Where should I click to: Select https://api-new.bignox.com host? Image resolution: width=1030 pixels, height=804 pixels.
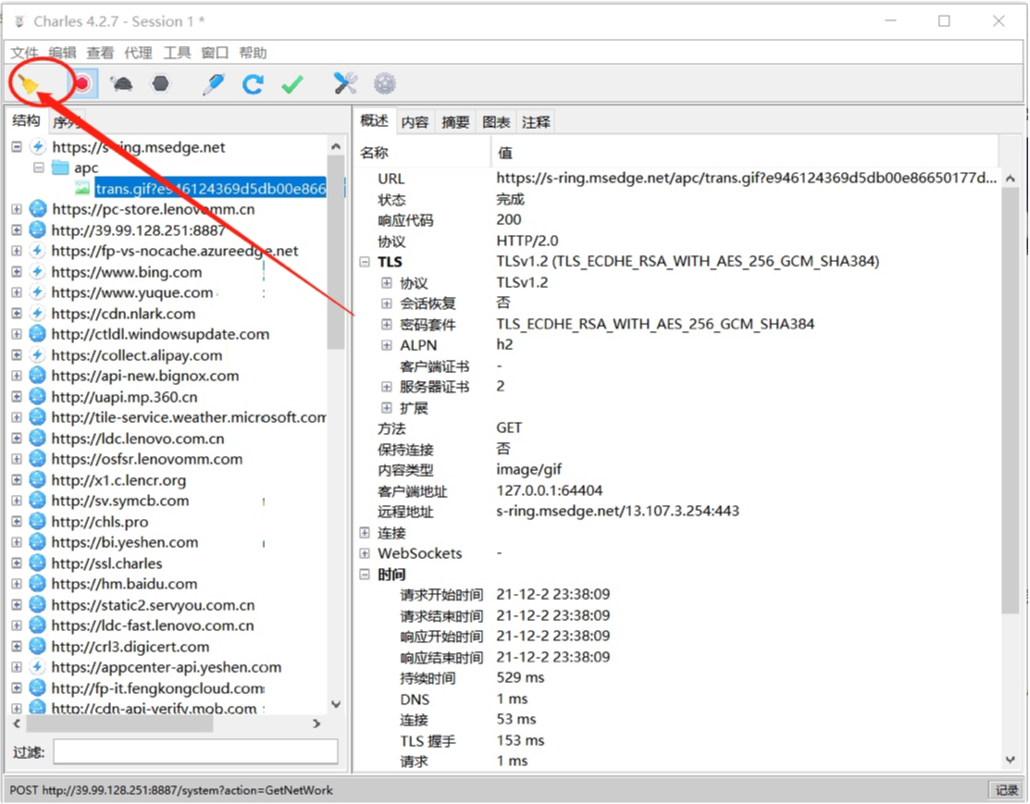click(145, 376)
